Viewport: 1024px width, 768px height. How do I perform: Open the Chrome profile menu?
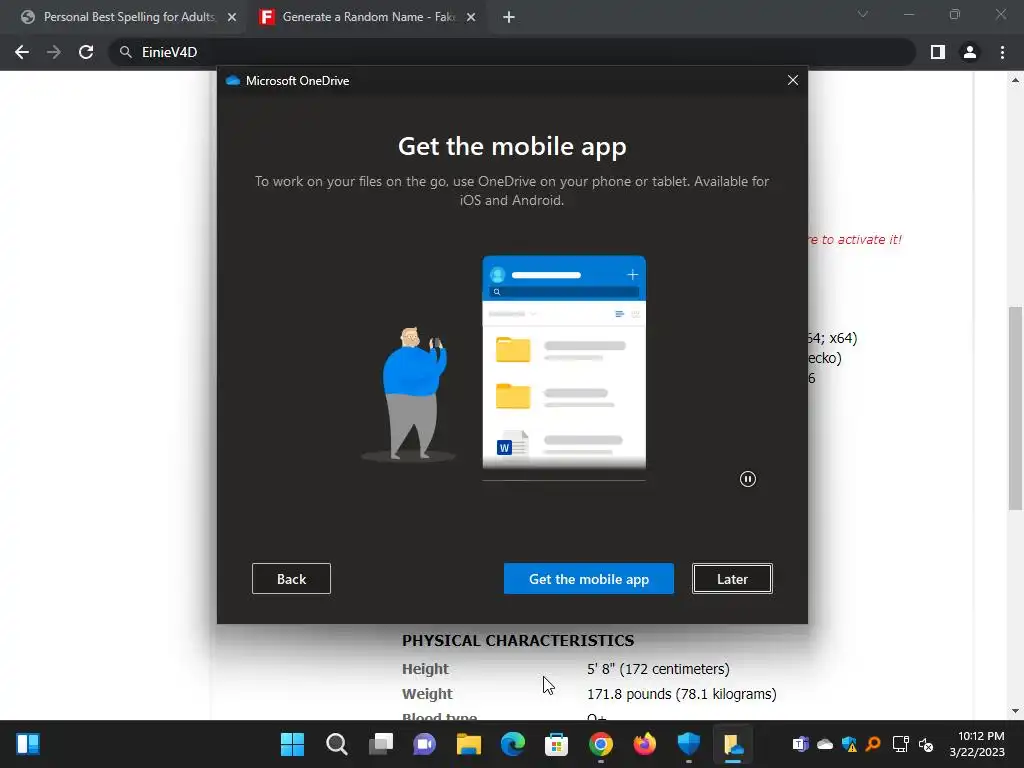pos(970,52)
